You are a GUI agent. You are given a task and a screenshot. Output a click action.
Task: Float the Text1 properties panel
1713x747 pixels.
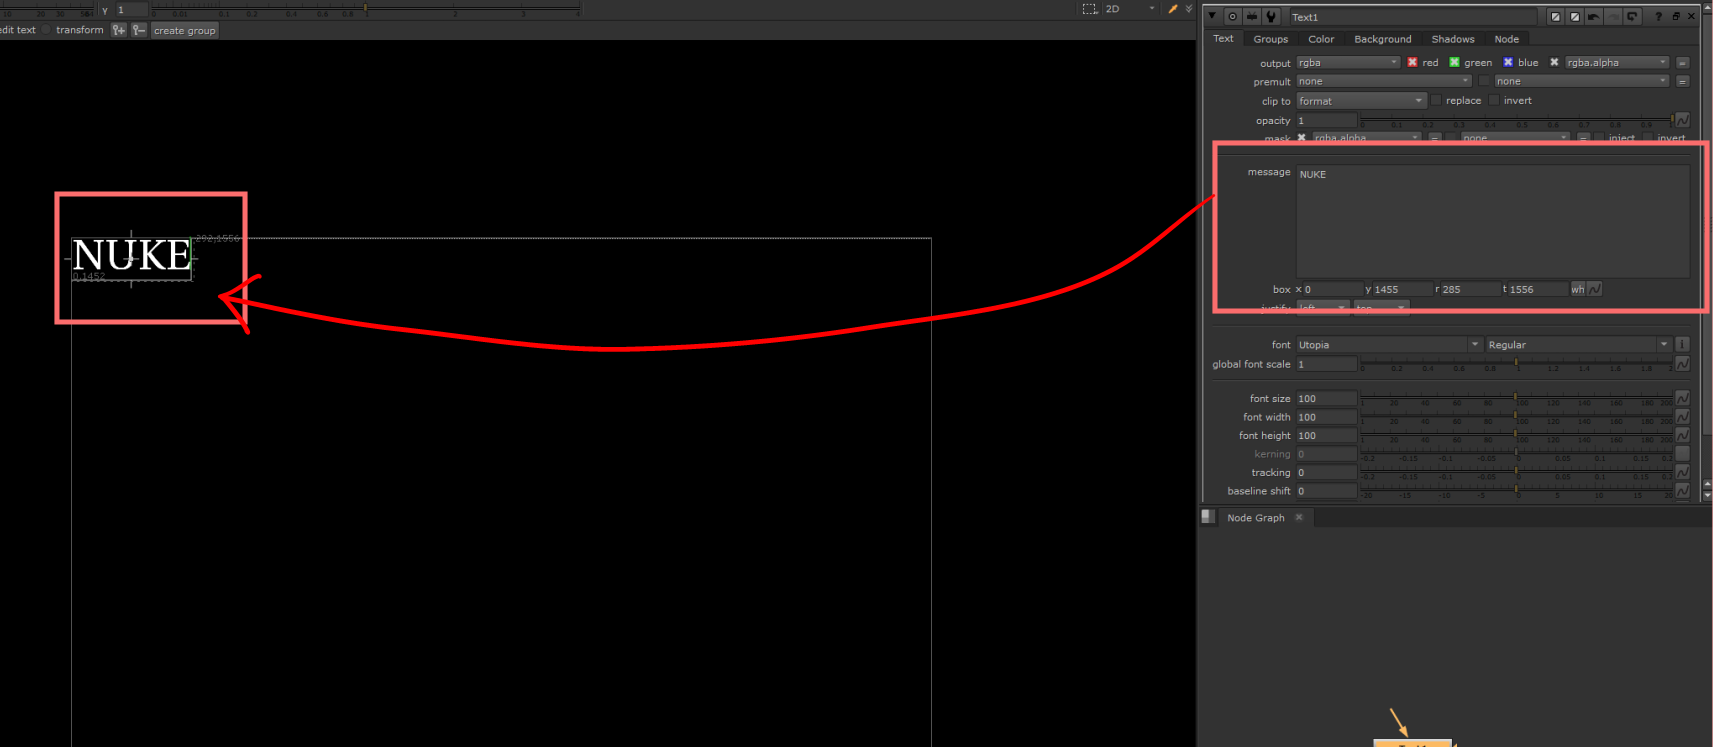coord(1676,17)
